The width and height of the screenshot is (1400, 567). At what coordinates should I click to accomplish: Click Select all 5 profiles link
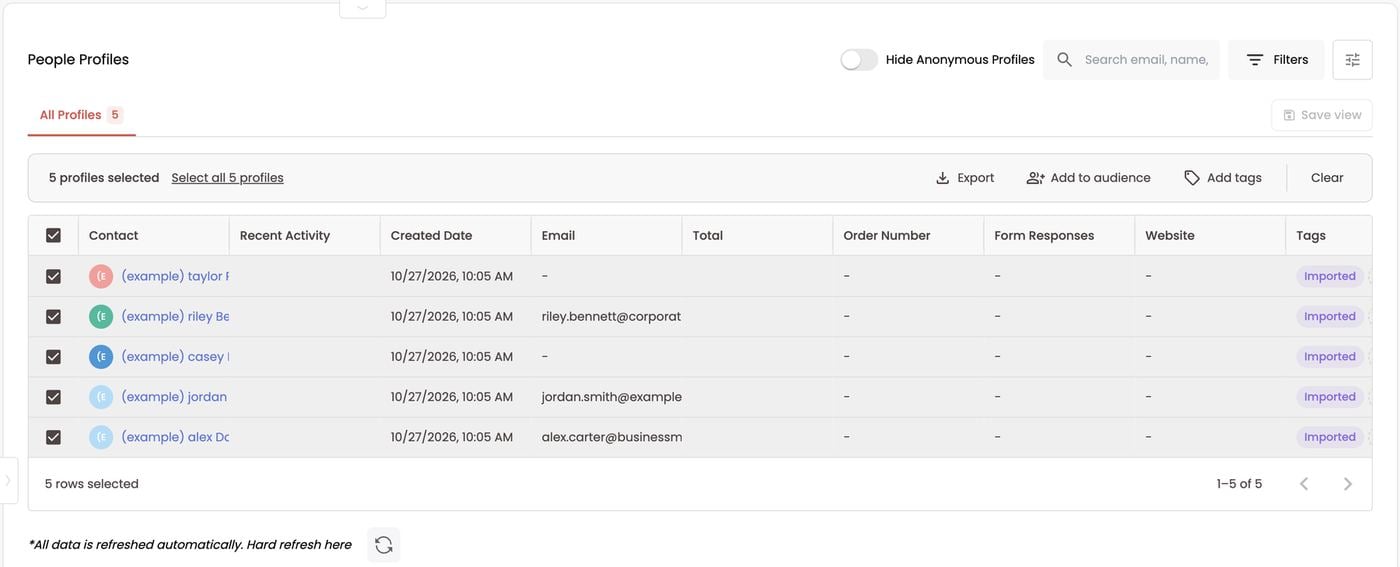coord(227,178)
